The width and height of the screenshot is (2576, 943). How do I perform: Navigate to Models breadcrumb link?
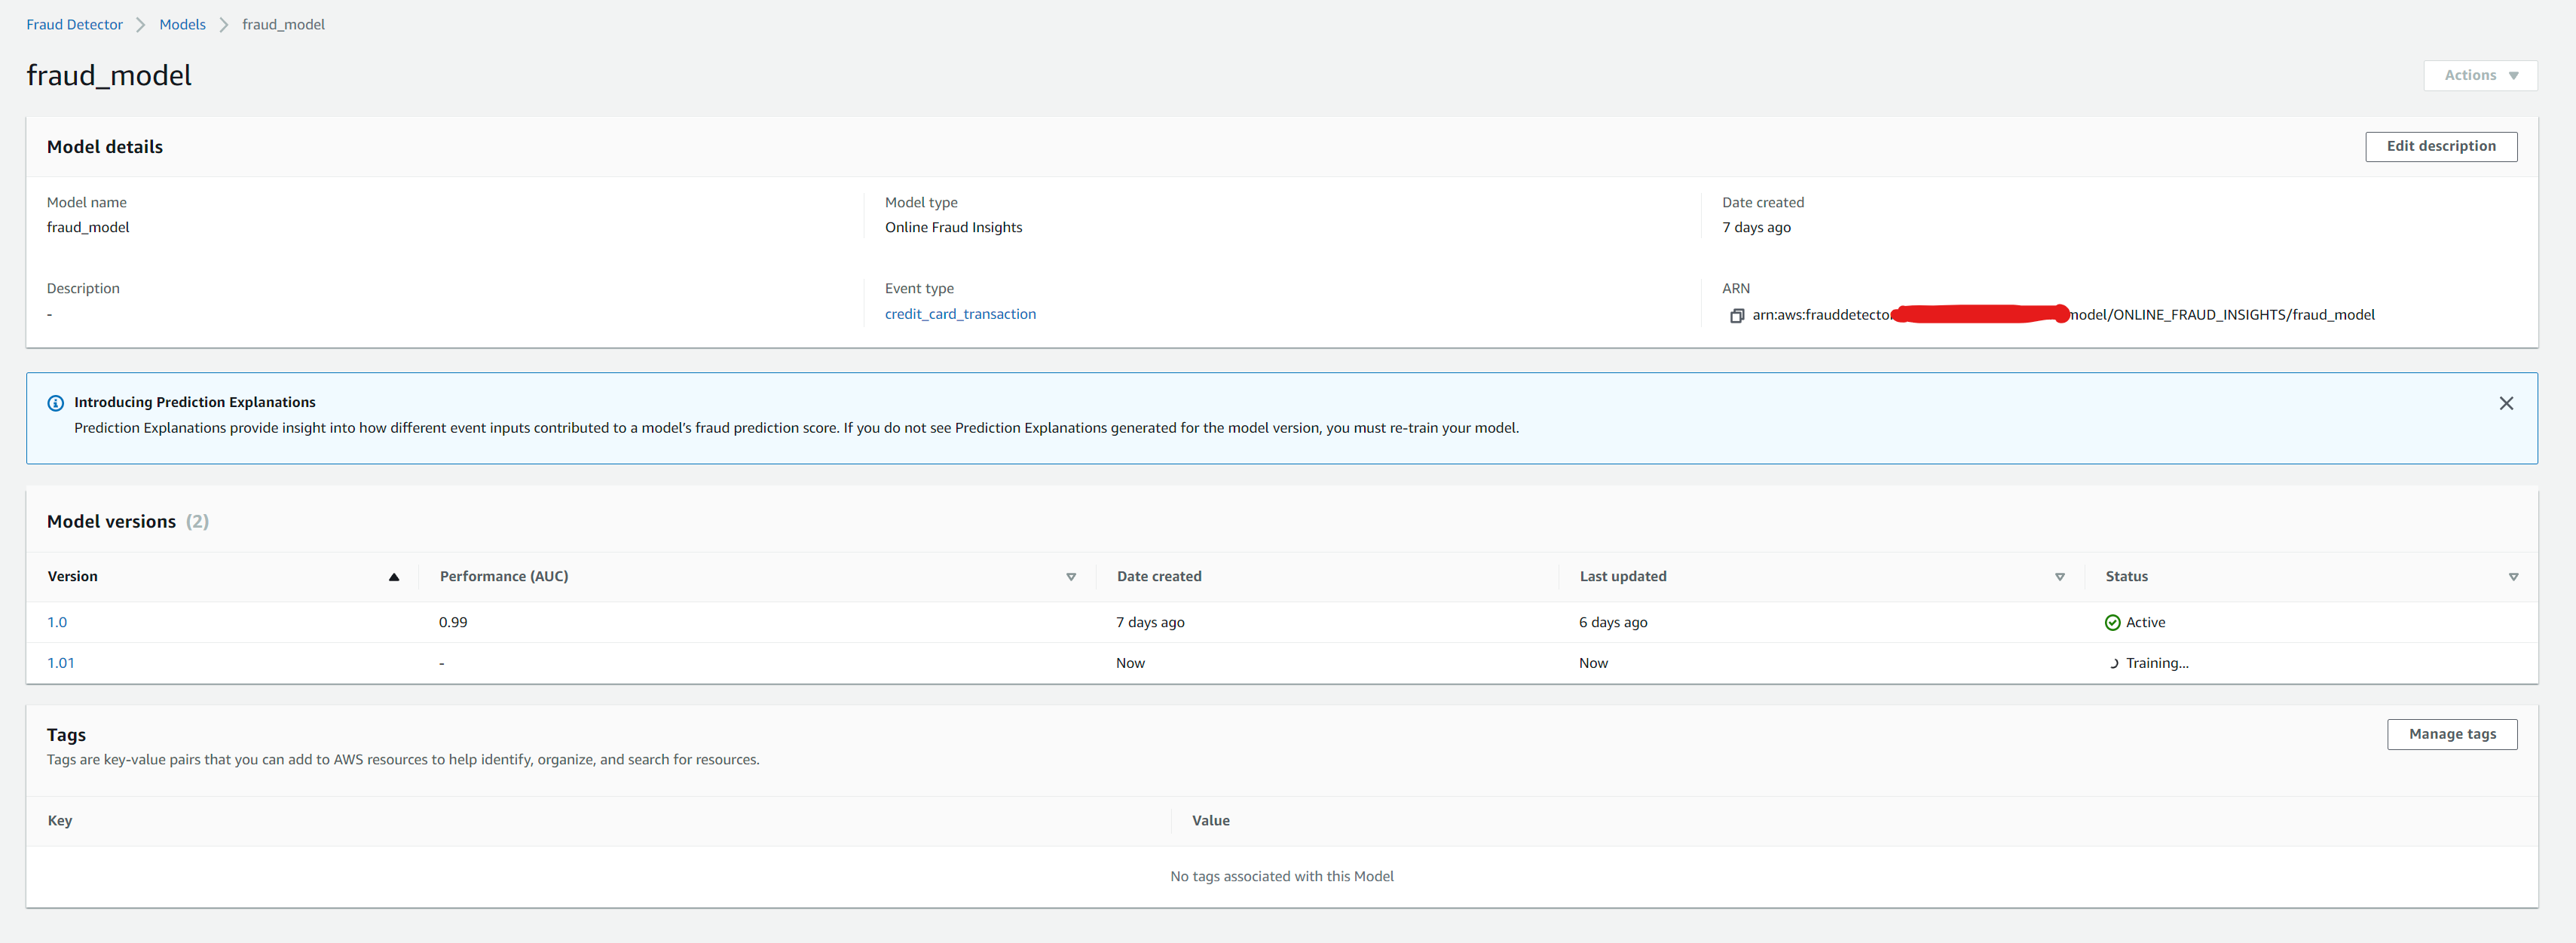[x=182, y=24]
